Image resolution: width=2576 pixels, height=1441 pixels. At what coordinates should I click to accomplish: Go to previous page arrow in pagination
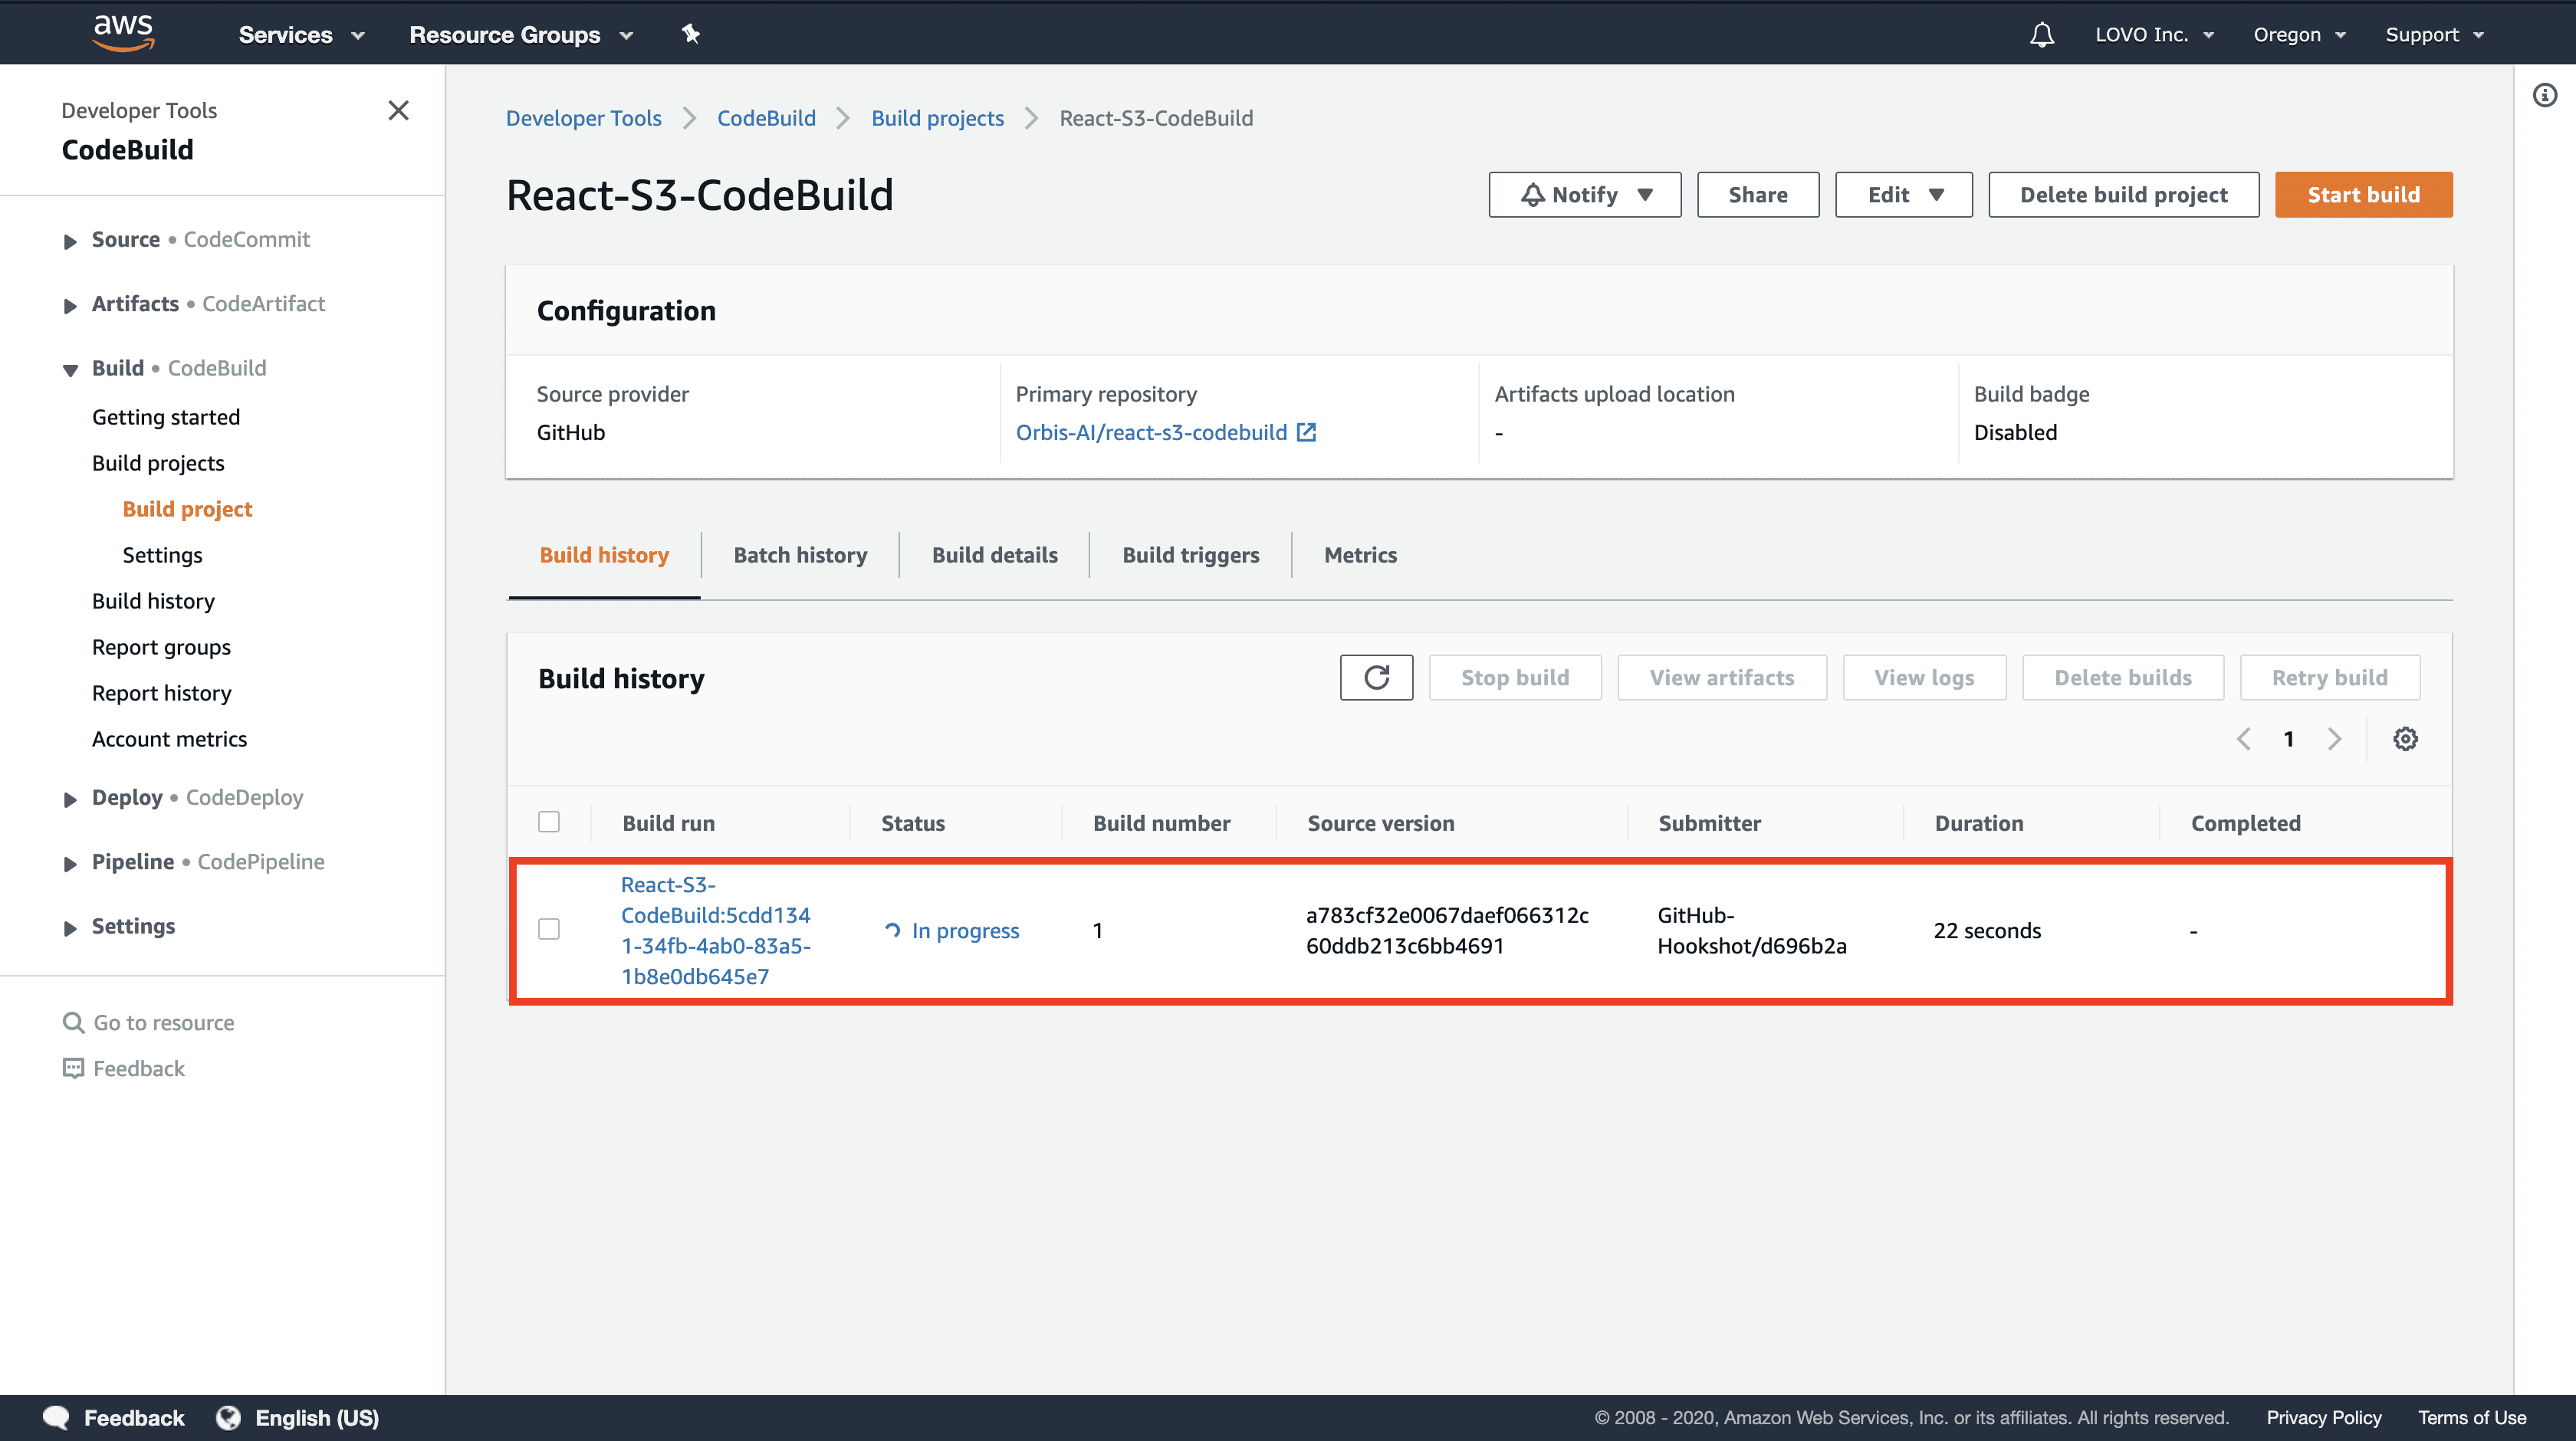[x=2243, y=738]
